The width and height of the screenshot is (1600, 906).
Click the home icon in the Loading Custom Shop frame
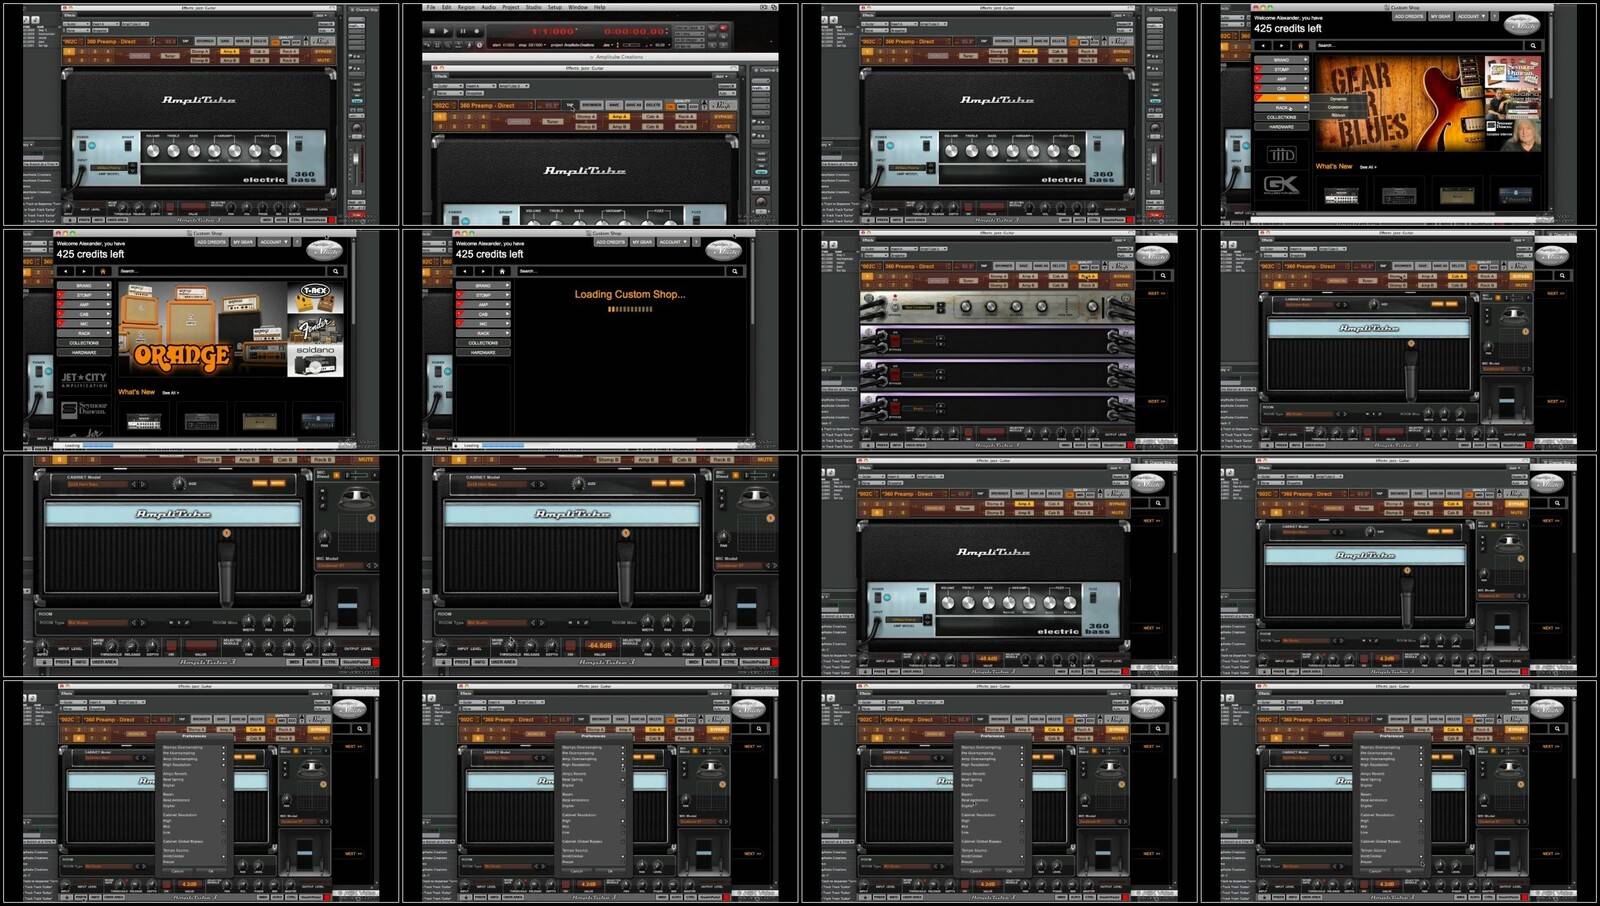[x=503, y=271]
